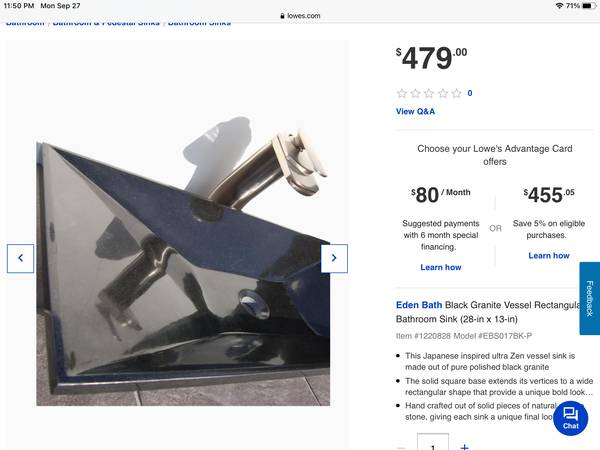
Task: Open View Q&A link
Action: [415, 111]
